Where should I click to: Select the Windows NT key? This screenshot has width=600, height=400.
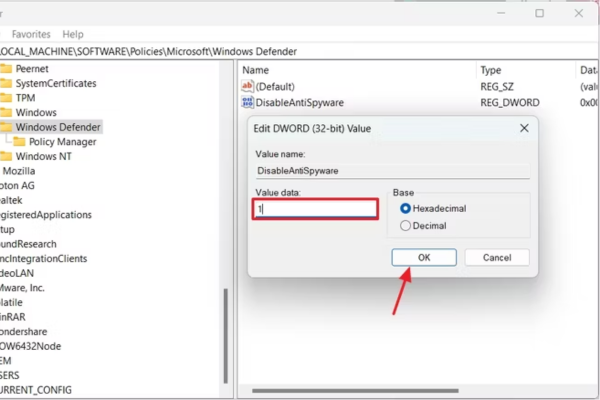pos(43,157)
